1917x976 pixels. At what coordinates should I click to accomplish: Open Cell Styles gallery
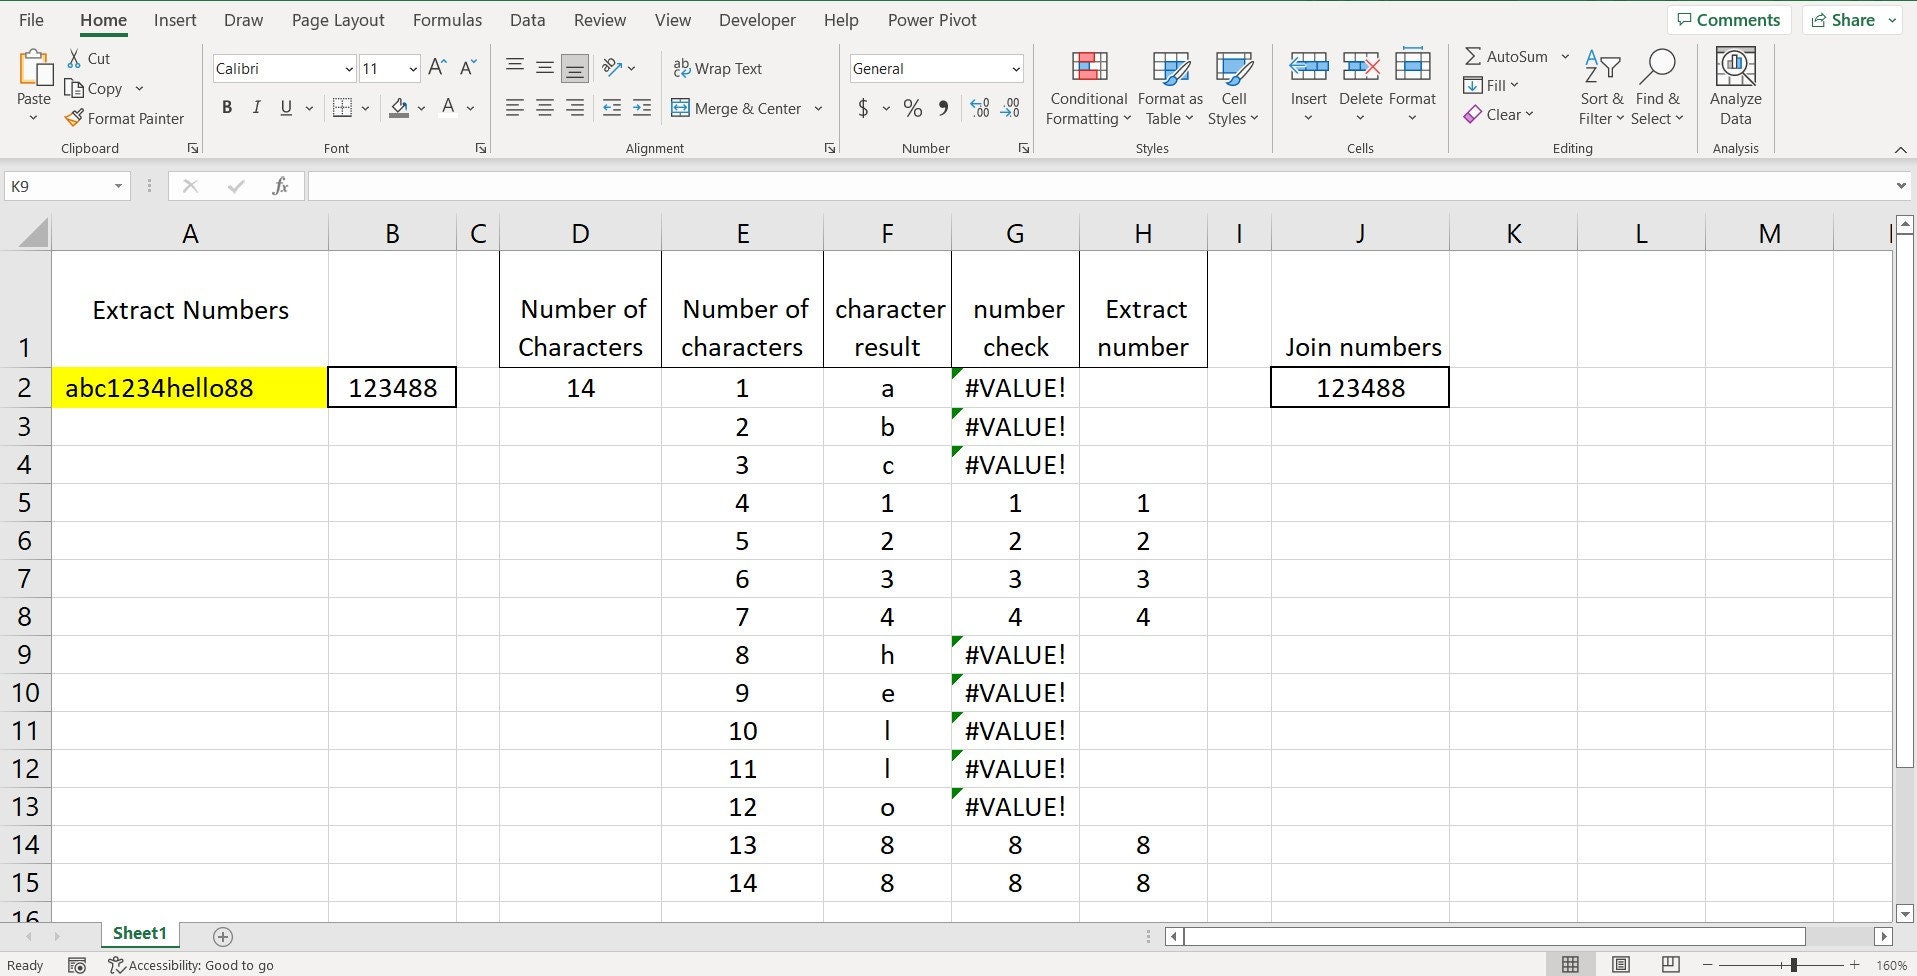pyautogui.click(x=1234, y=88)
